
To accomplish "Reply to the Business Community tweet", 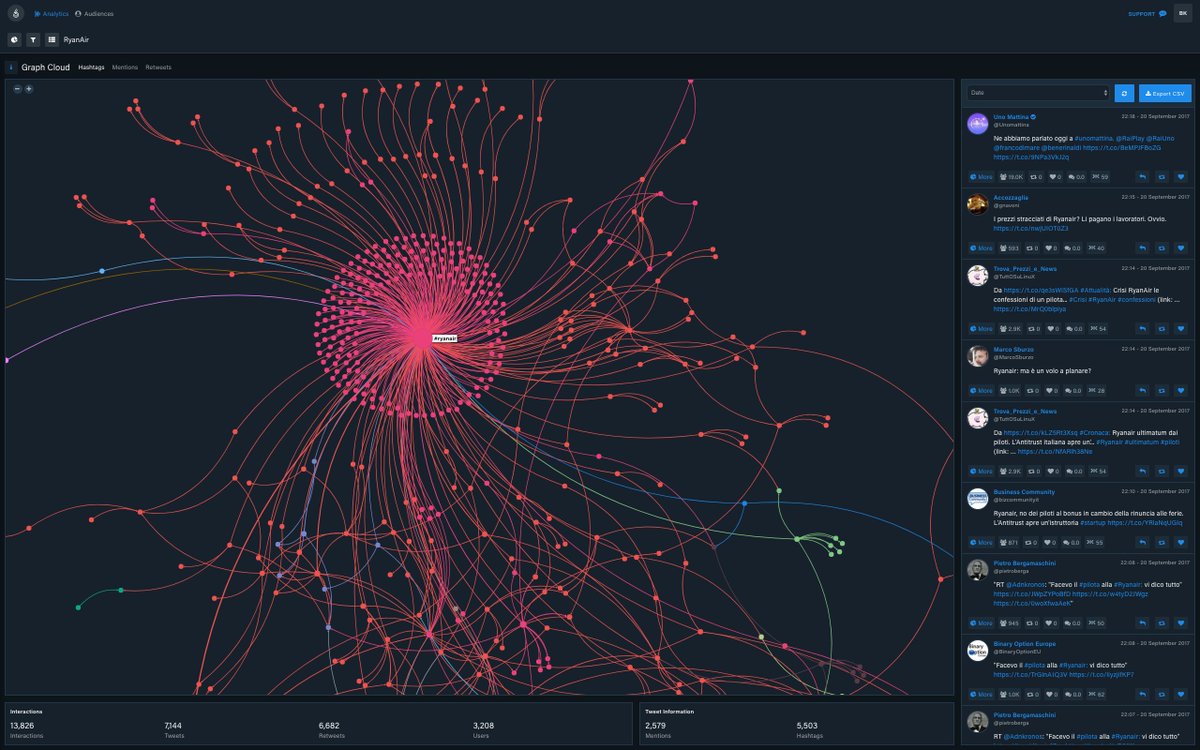I will (1142, 542).
